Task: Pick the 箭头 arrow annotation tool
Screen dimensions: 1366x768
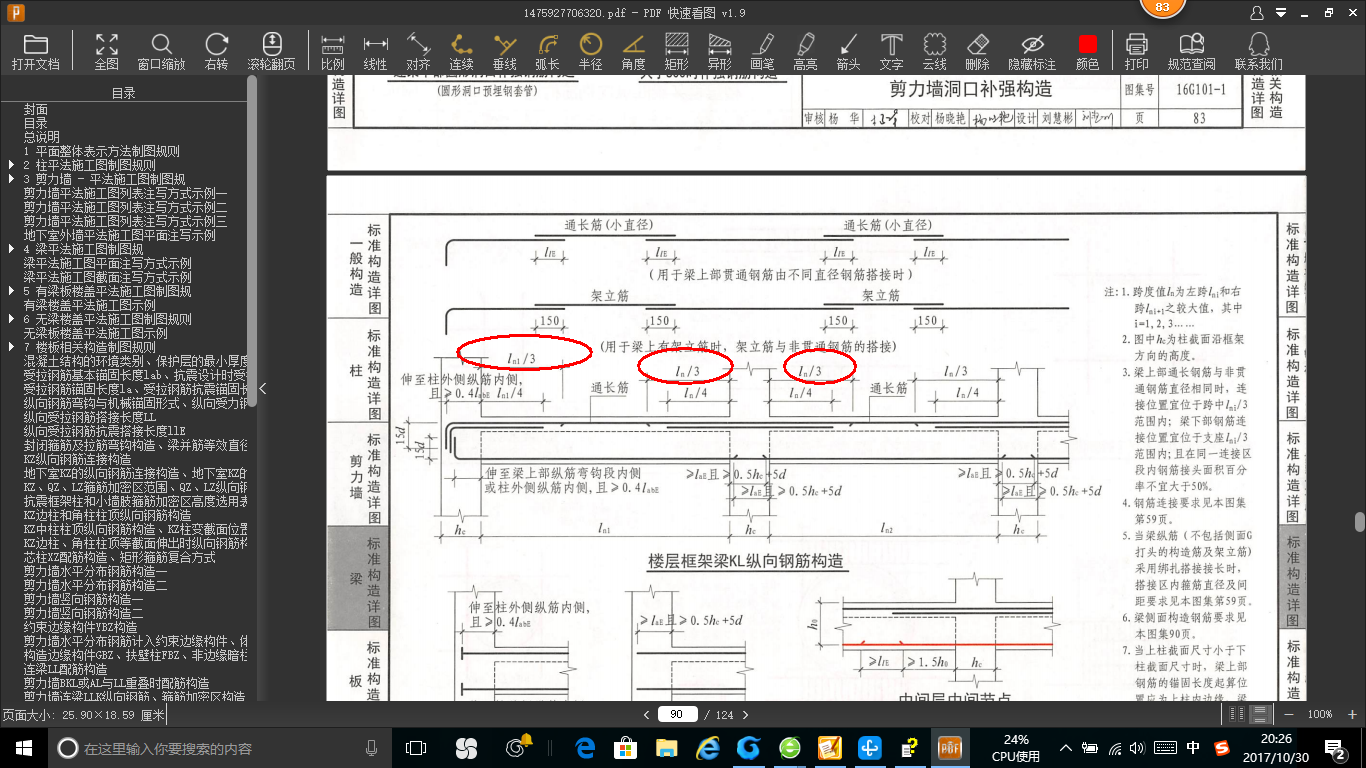Action: 848,51
